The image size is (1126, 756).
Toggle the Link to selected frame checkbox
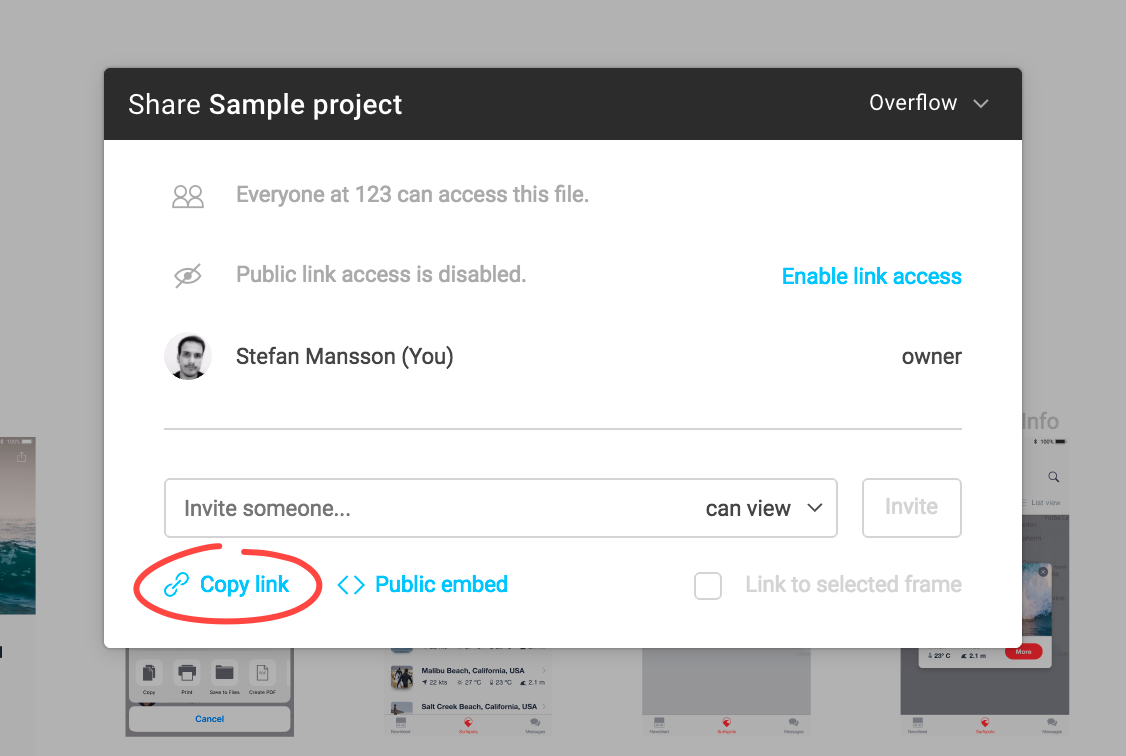[x=708, y=586]
